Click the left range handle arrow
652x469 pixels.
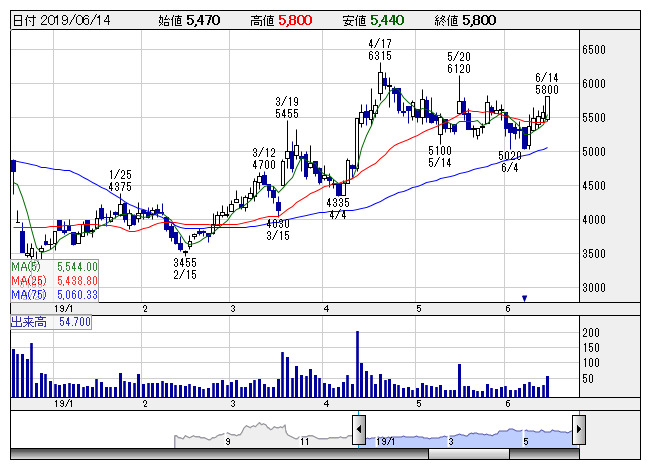(359, 429)
